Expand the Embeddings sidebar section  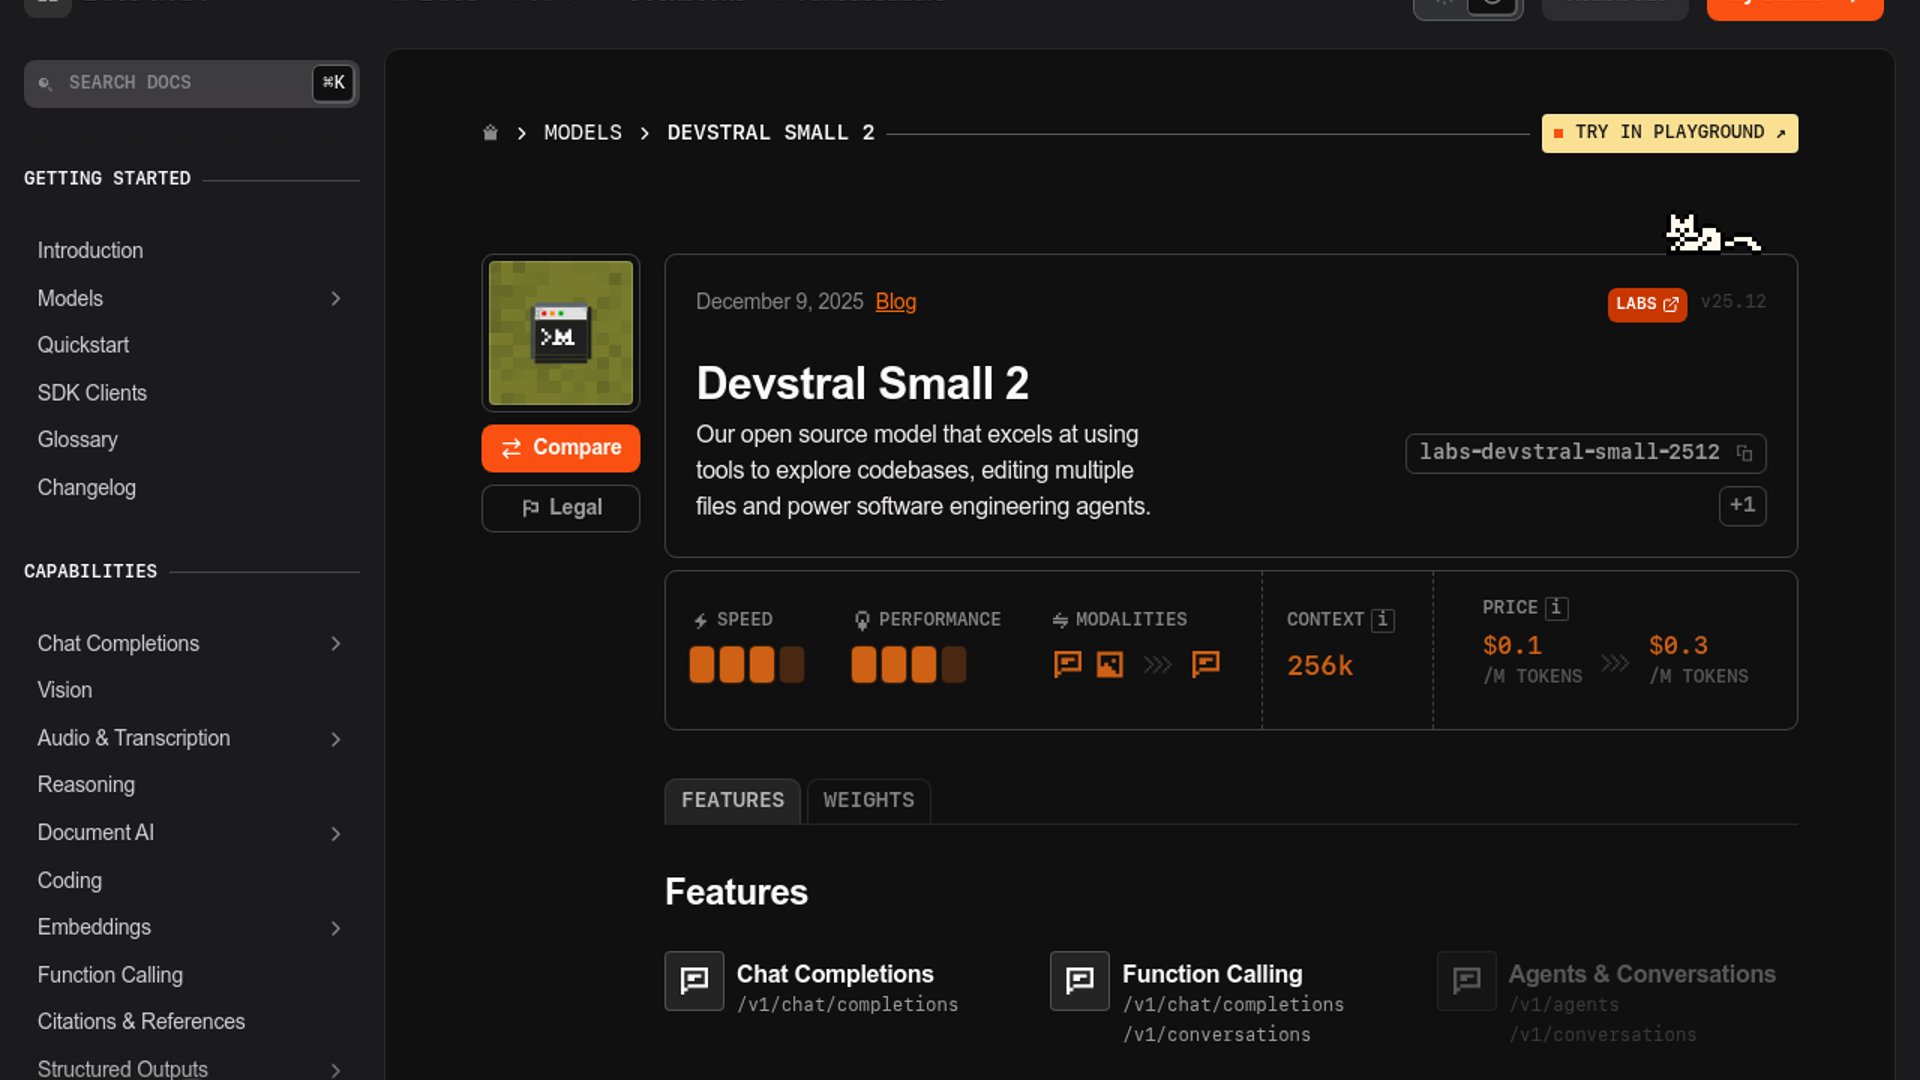[336, 928]
